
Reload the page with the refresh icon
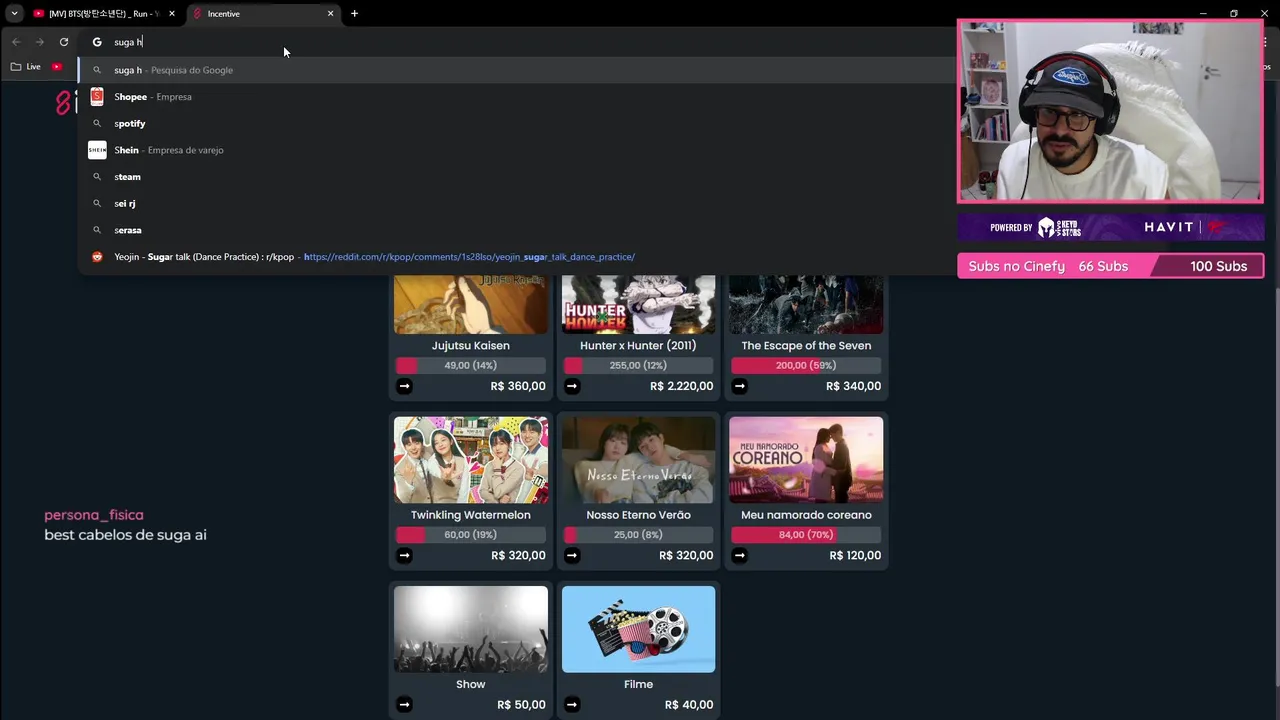point(64,42)
